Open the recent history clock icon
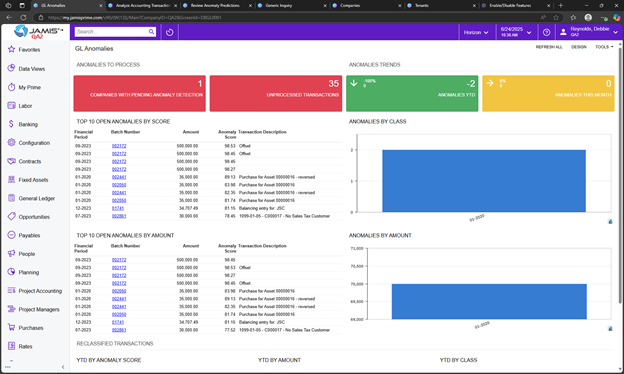624x374 pixels. [170, 32]
